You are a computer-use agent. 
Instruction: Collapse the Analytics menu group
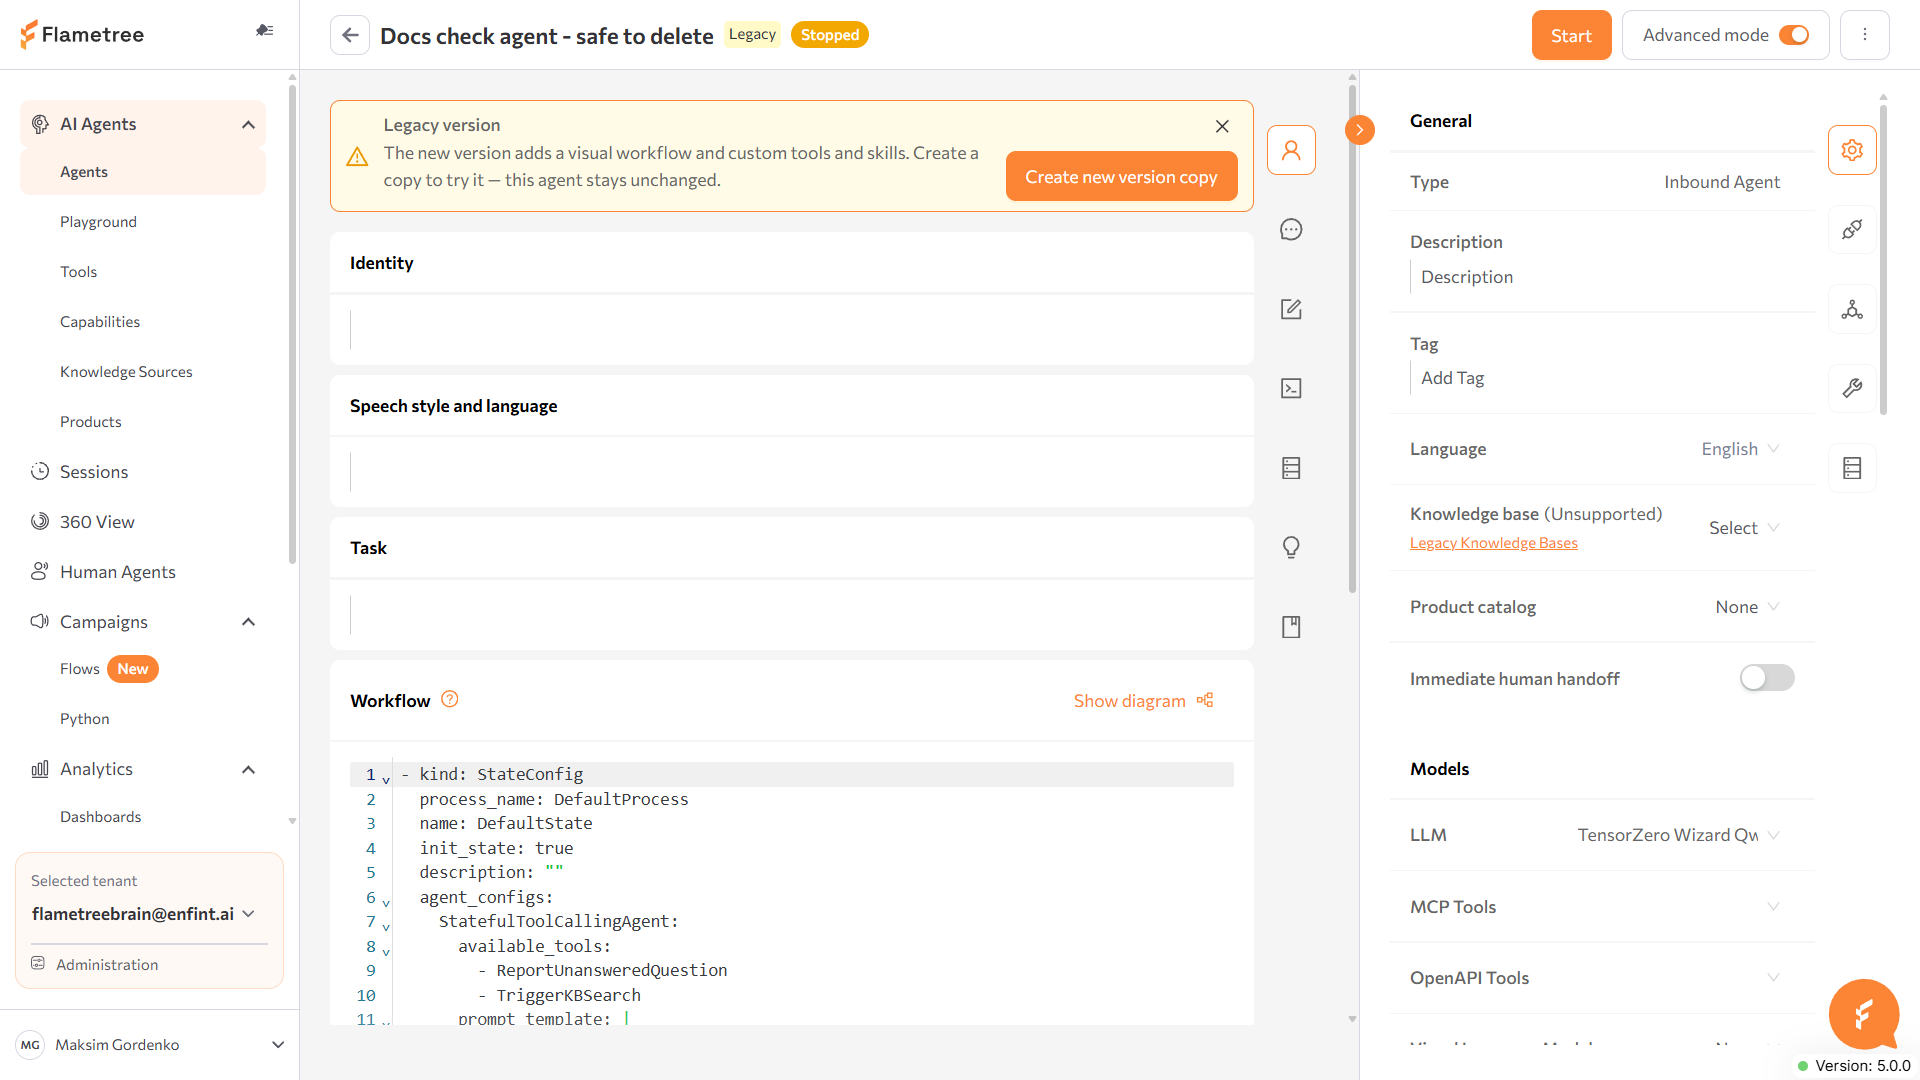tap(249, 770)
